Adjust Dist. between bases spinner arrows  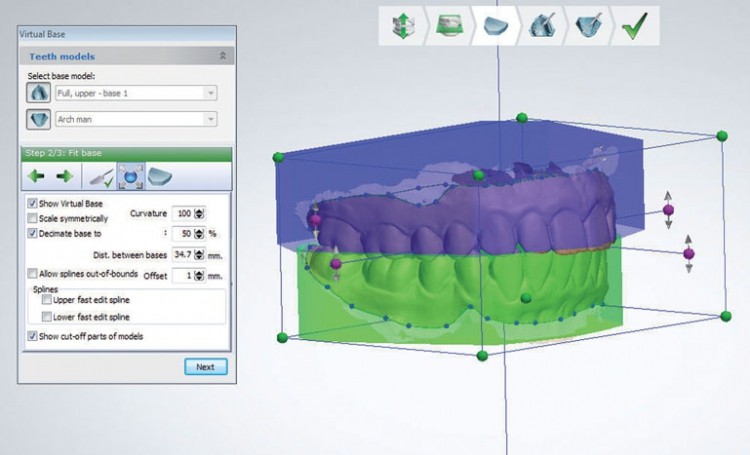(199, 255)
